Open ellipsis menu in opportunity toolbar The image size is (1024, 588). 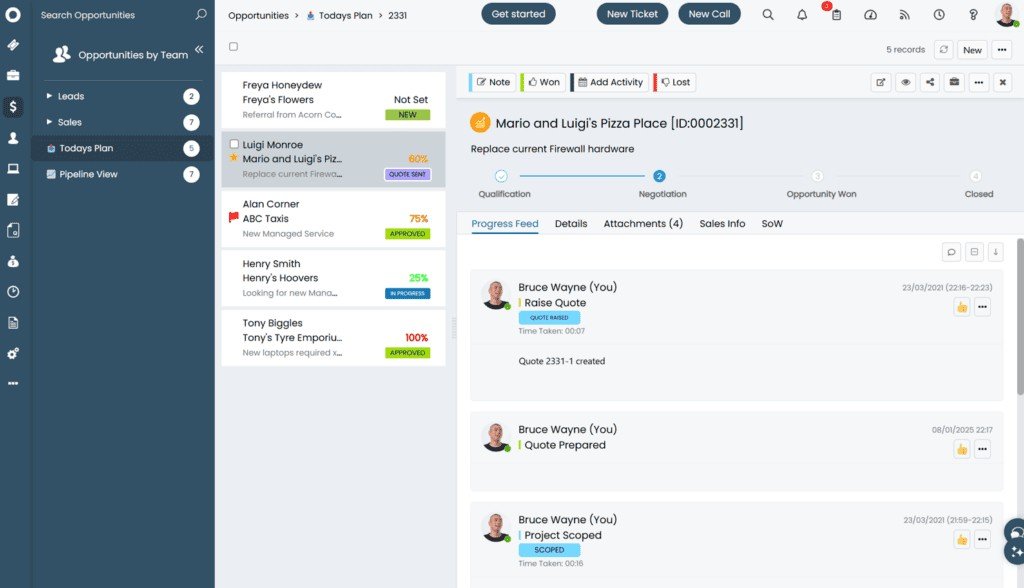978,82
